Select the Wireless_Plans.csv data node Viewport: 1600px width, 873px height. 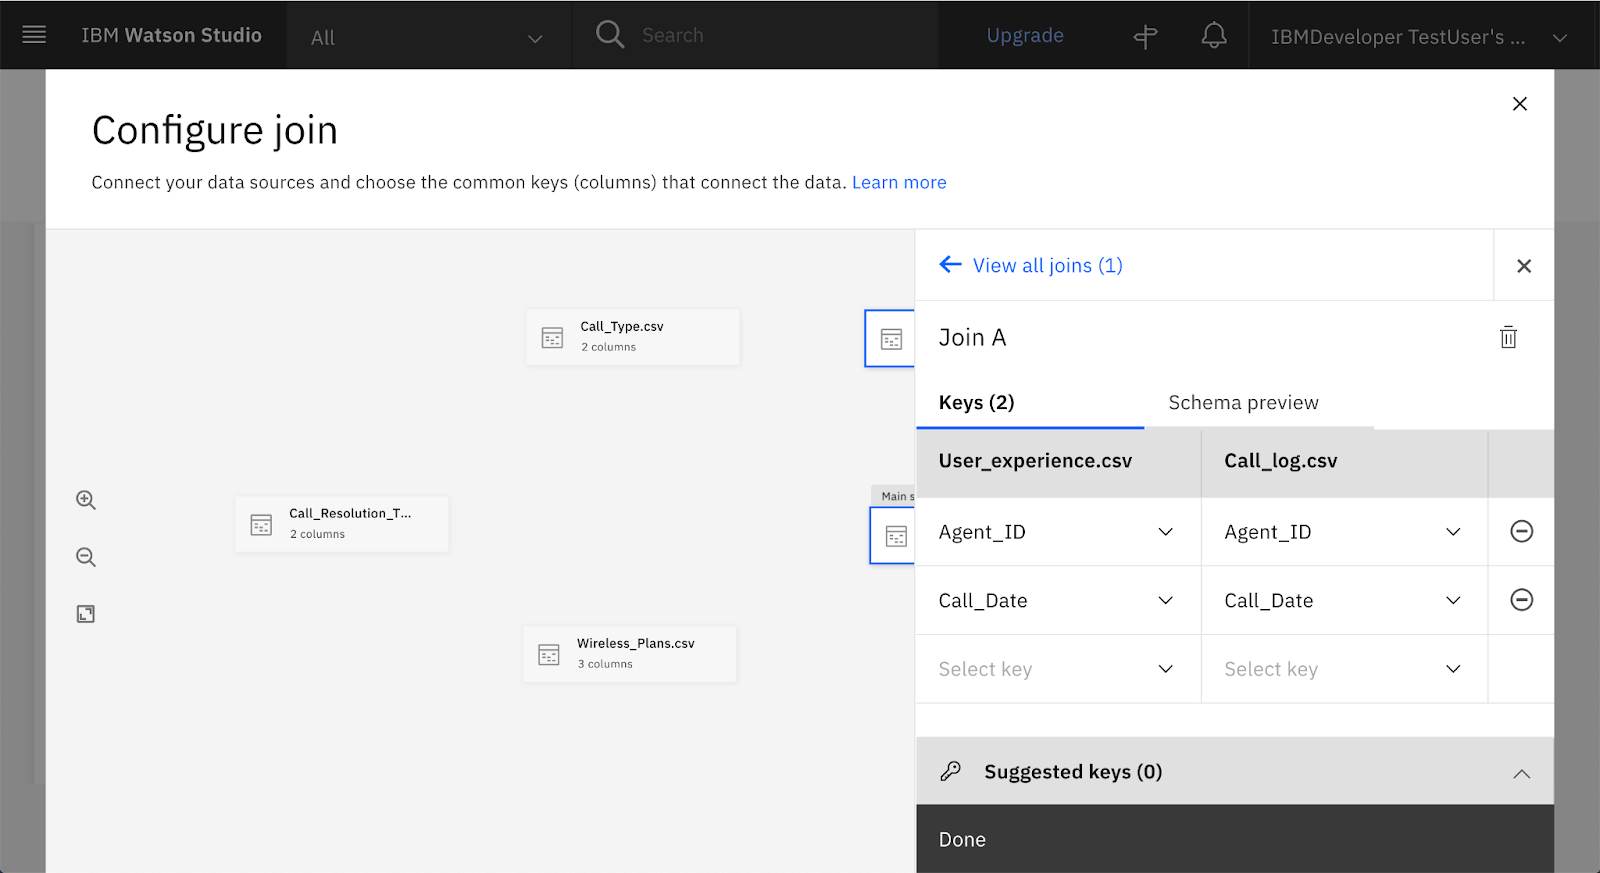629,654
